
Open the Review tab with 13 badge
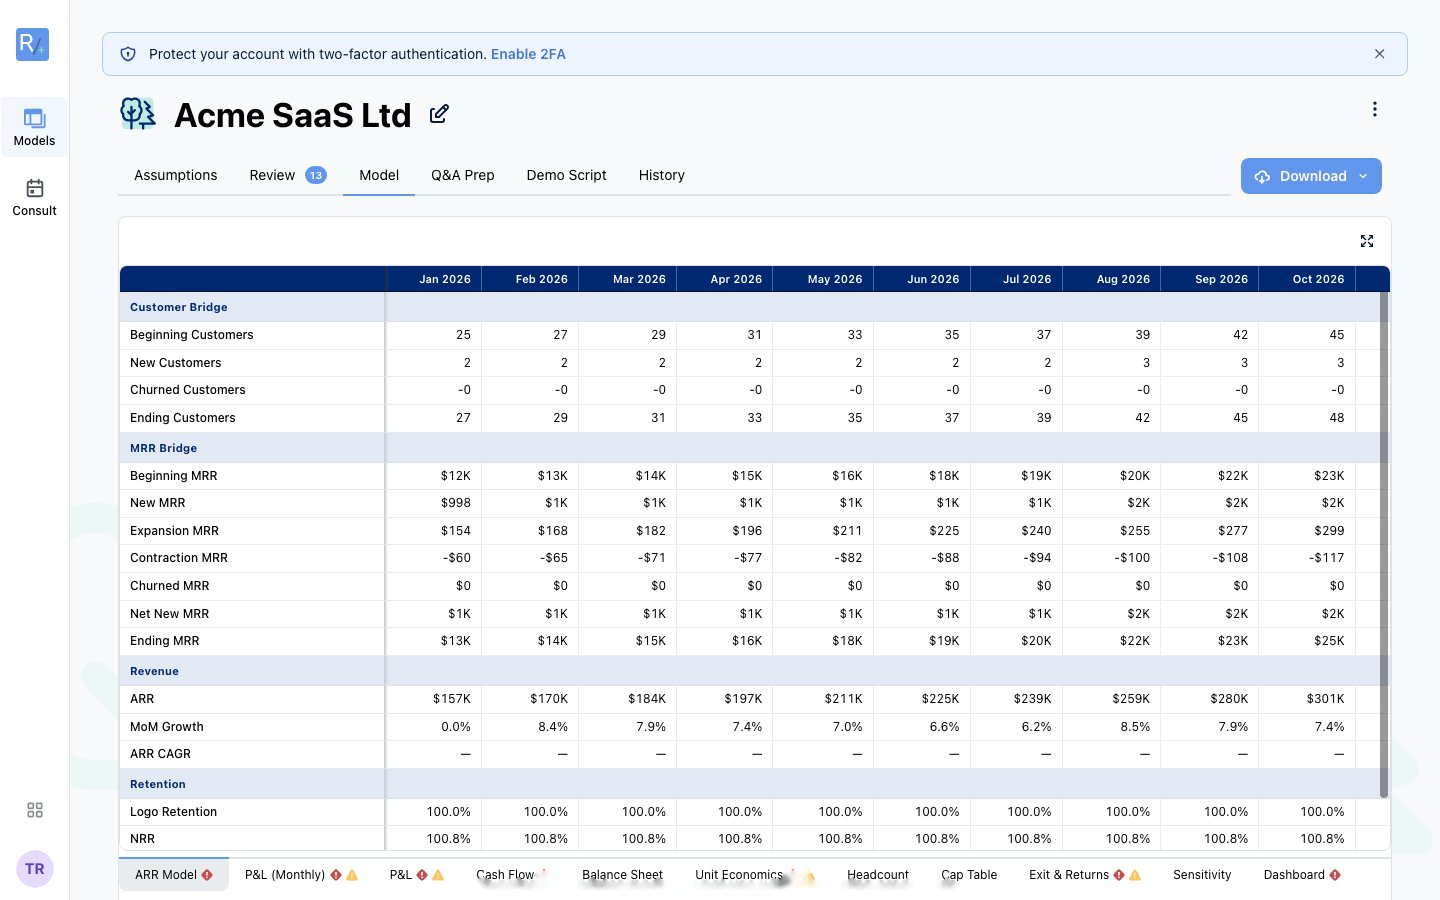point(288,175)
